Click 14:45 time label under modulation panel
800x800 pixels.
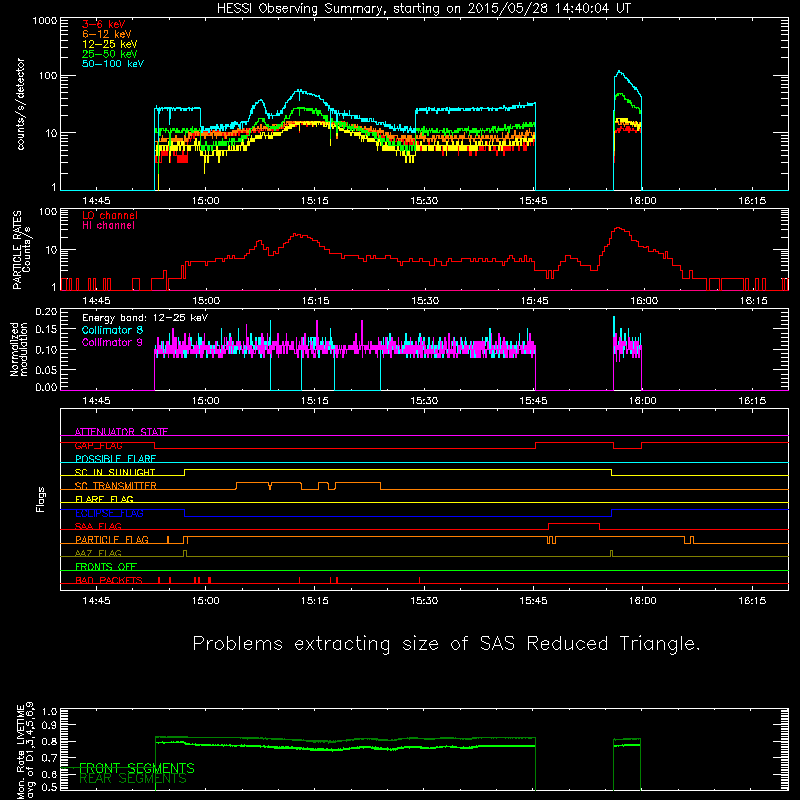pos(96,401)
